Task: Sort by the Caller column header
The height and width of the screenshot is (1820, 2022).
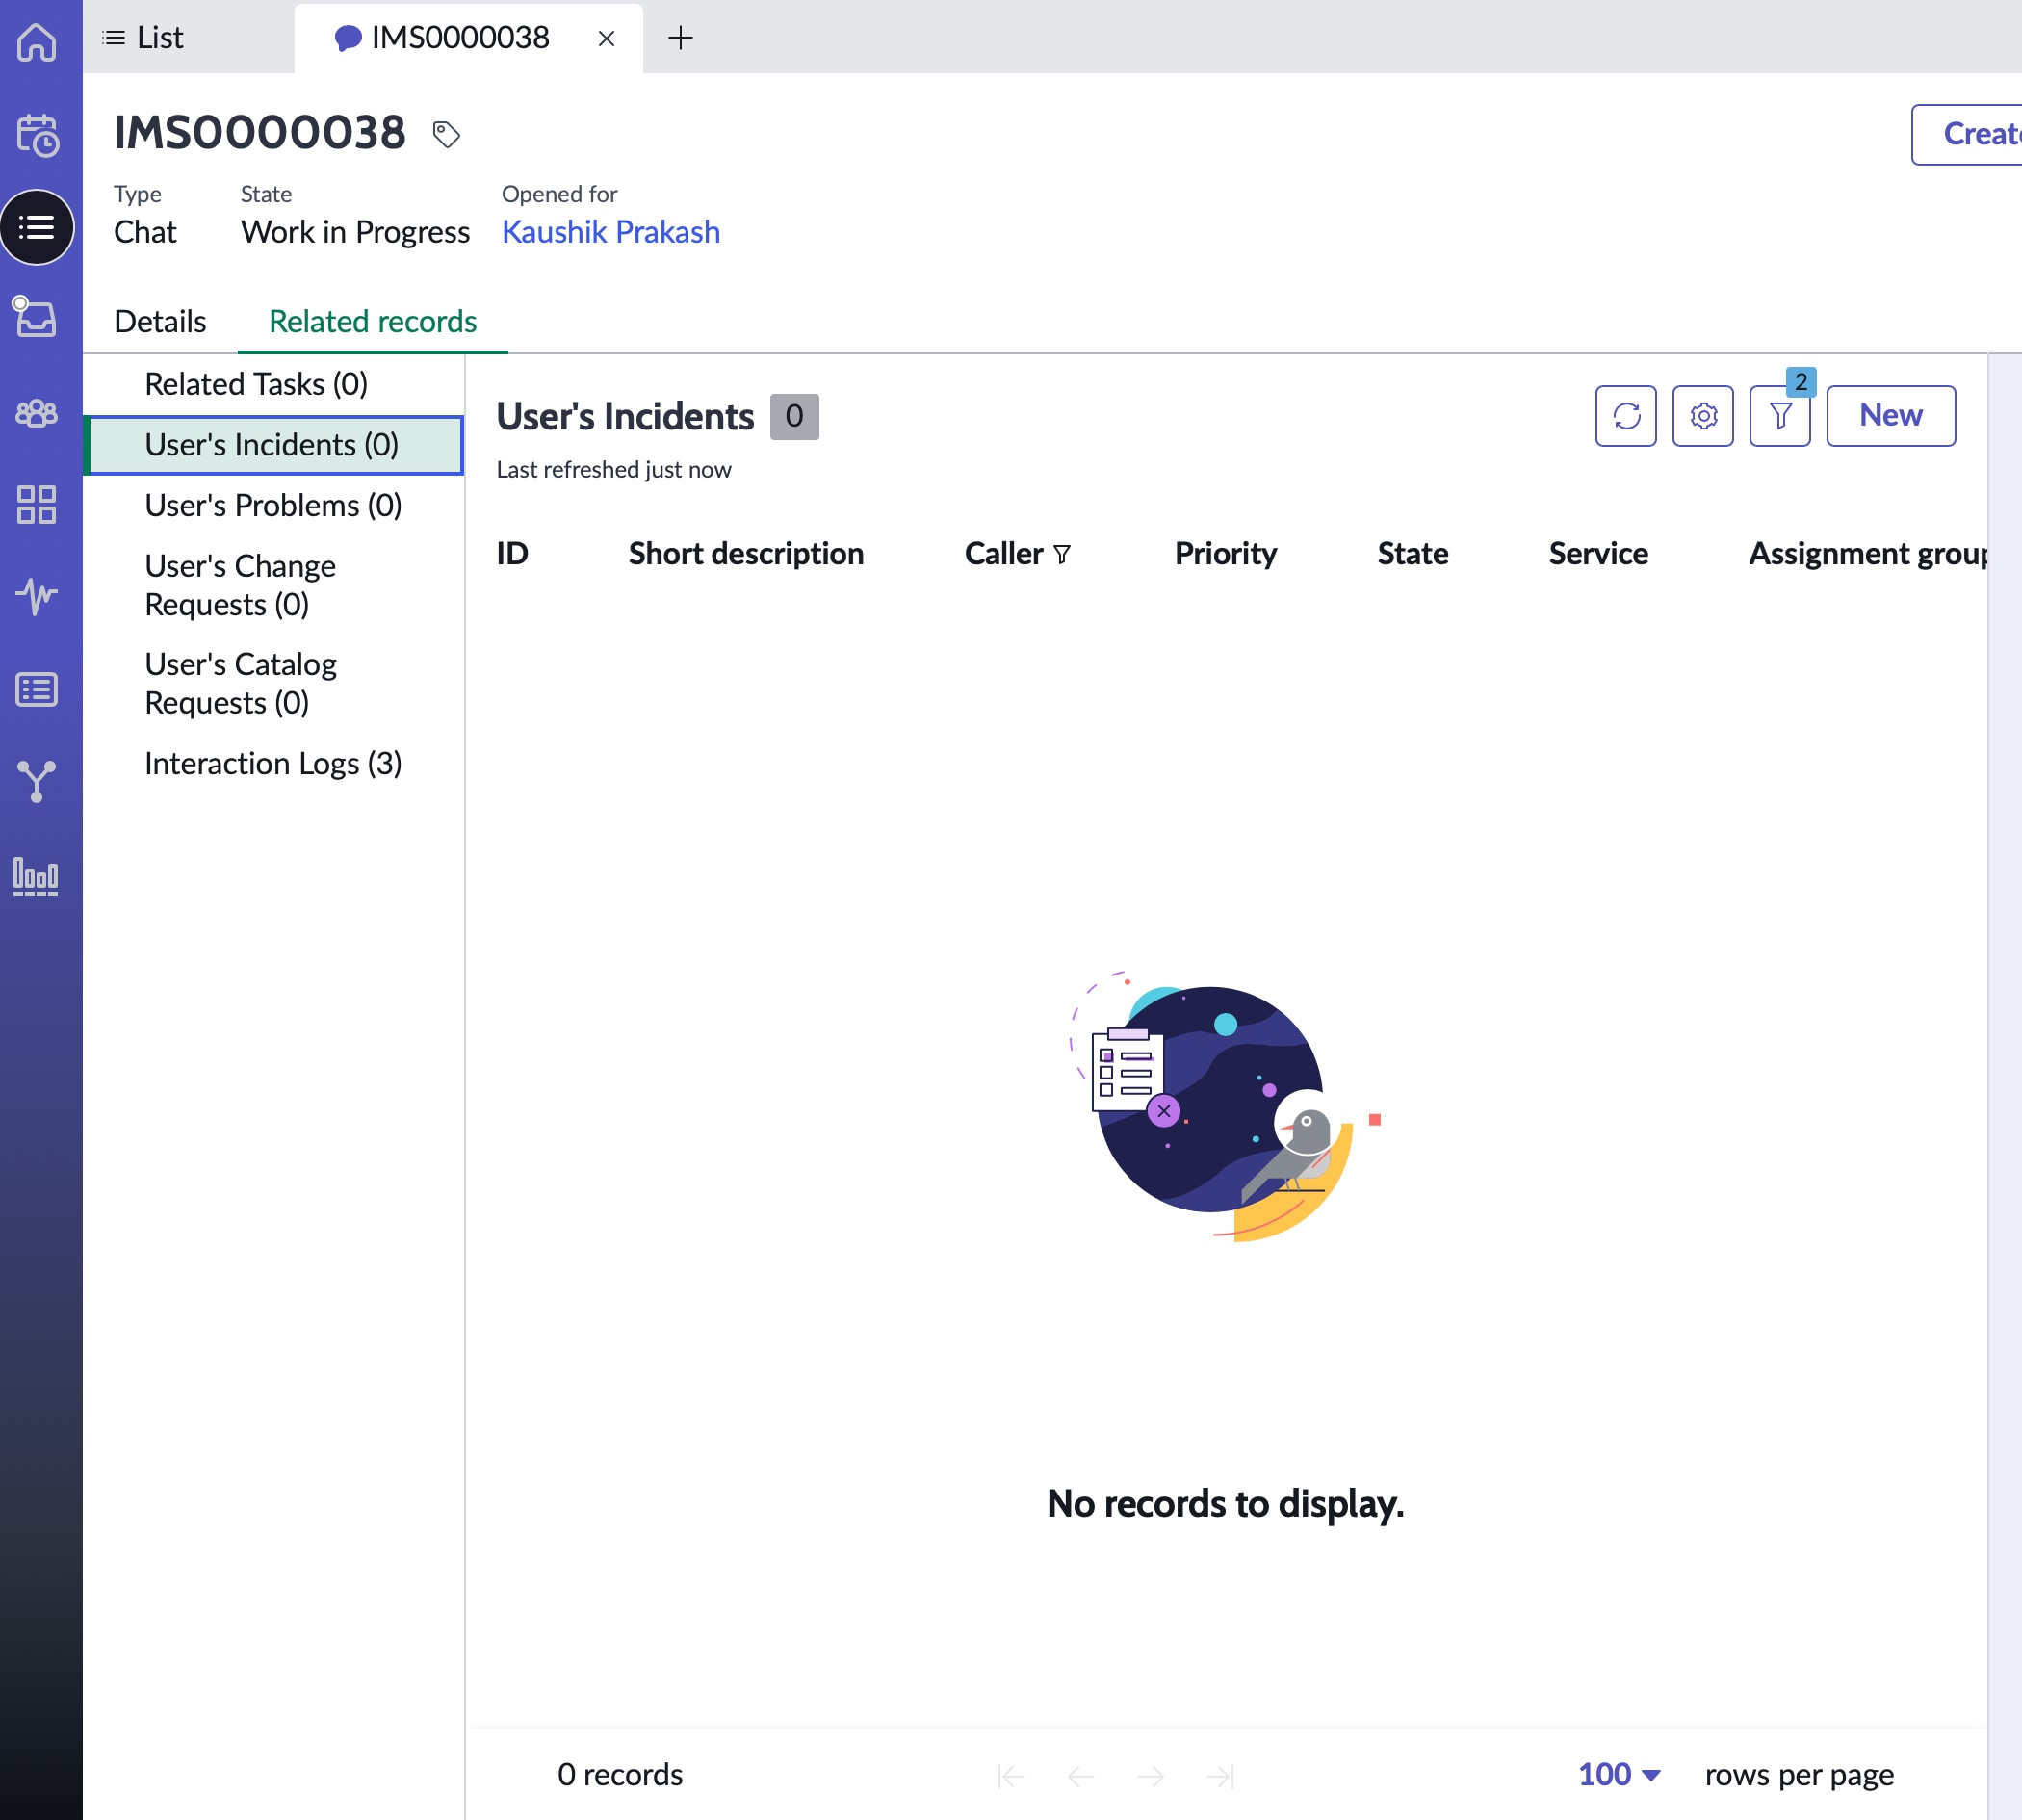Action: click(1003, 553)
